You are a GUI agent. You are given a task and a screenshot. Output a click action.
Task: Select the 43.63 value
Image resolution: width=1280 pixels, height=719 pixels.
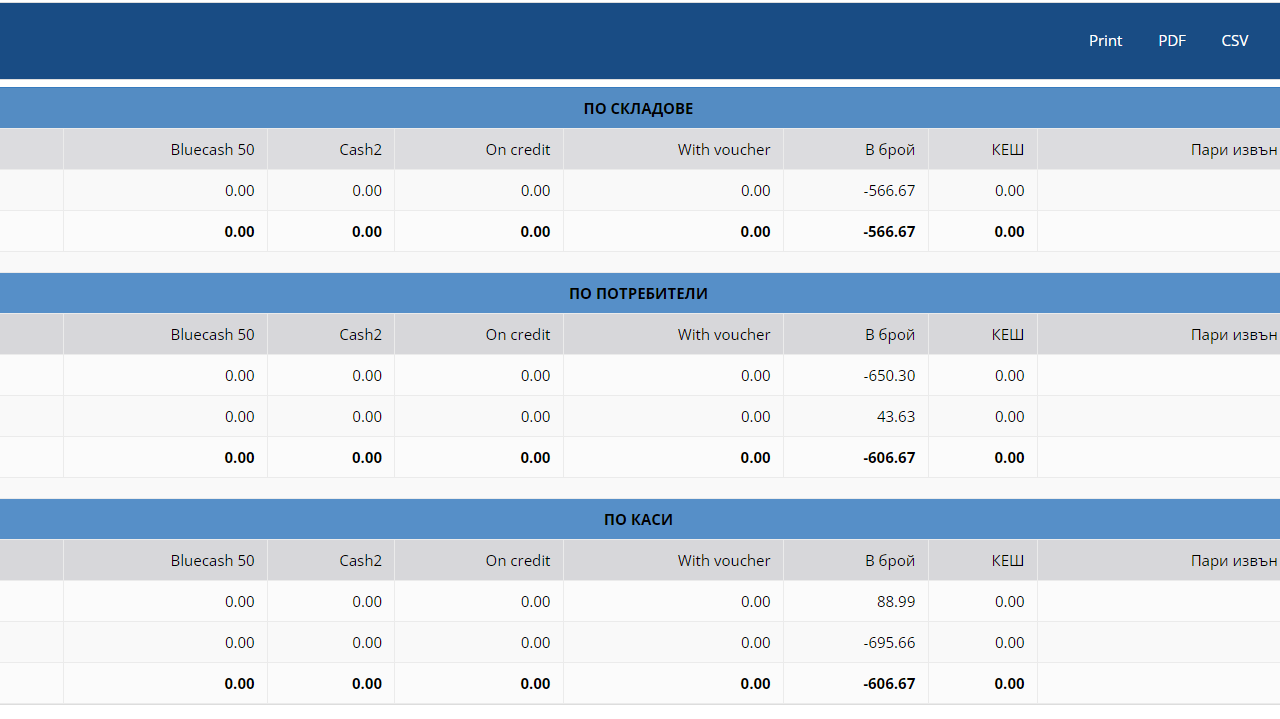pyautogui.click(x=896, y=417)
